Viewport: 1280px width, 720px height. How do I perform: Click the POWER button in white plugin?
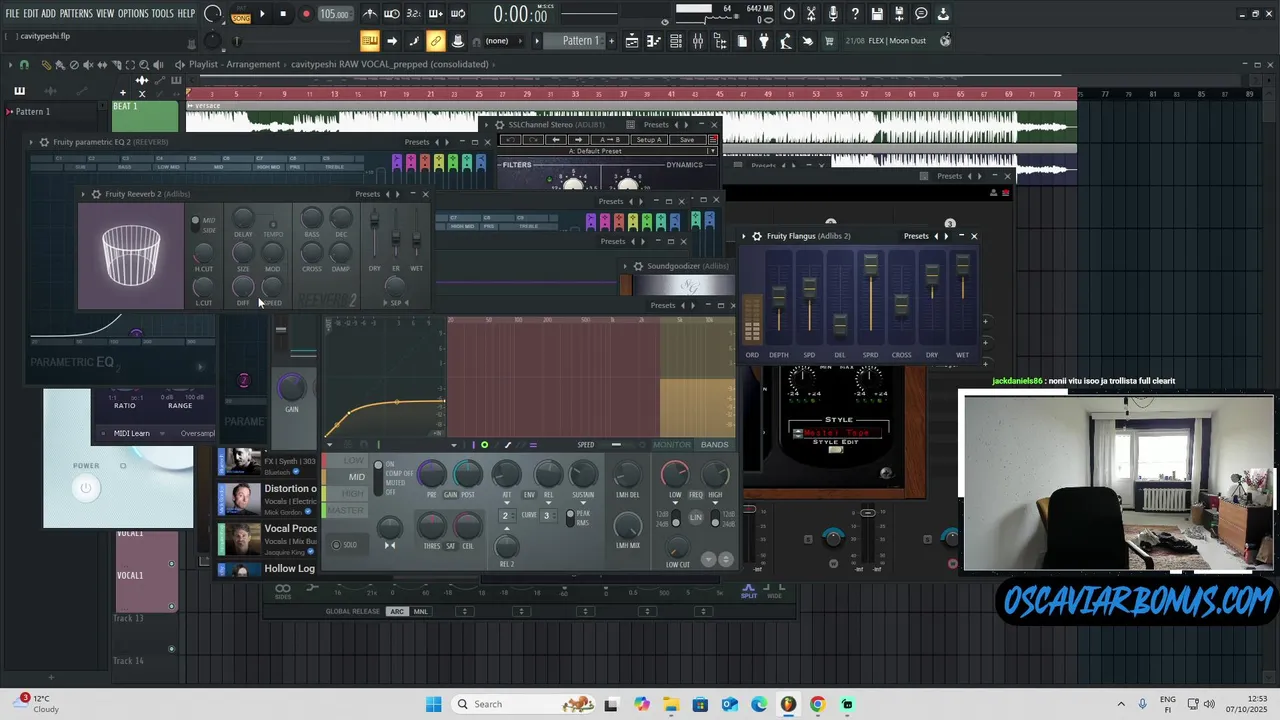point(86,488)
